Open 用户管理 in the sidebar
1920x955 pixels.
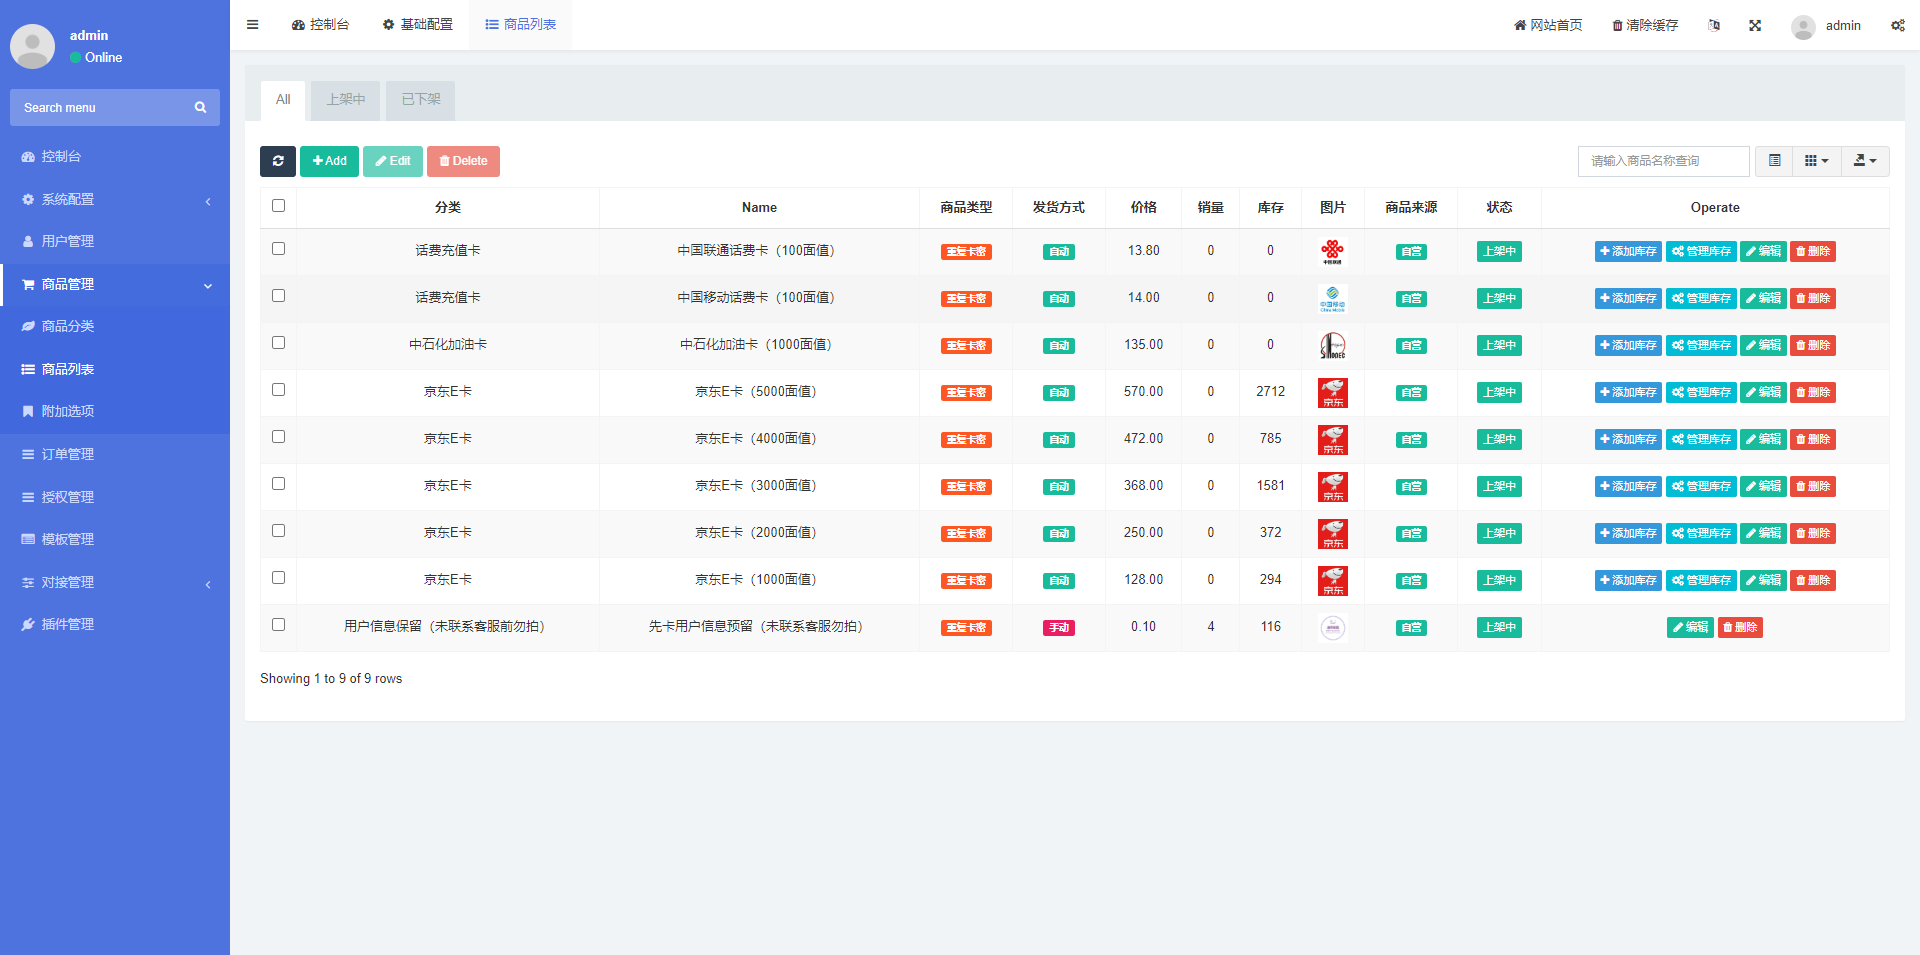click(x=115, y=241)
